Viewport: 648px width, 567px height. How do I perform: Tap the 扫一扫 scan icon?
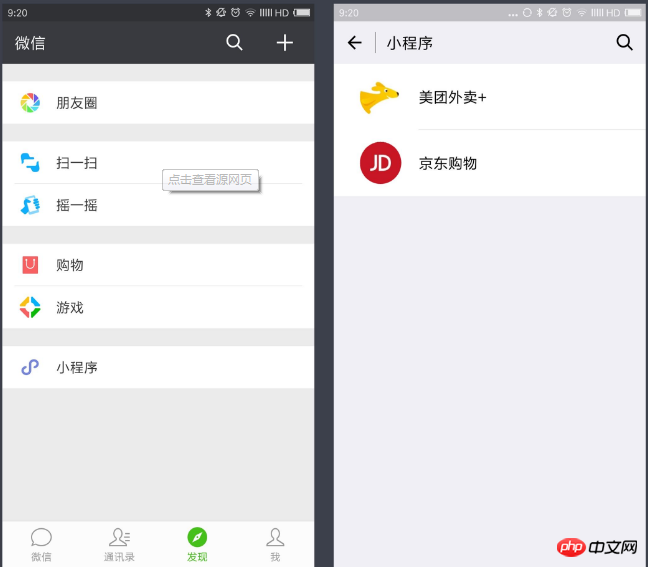(x=30, y=162)
